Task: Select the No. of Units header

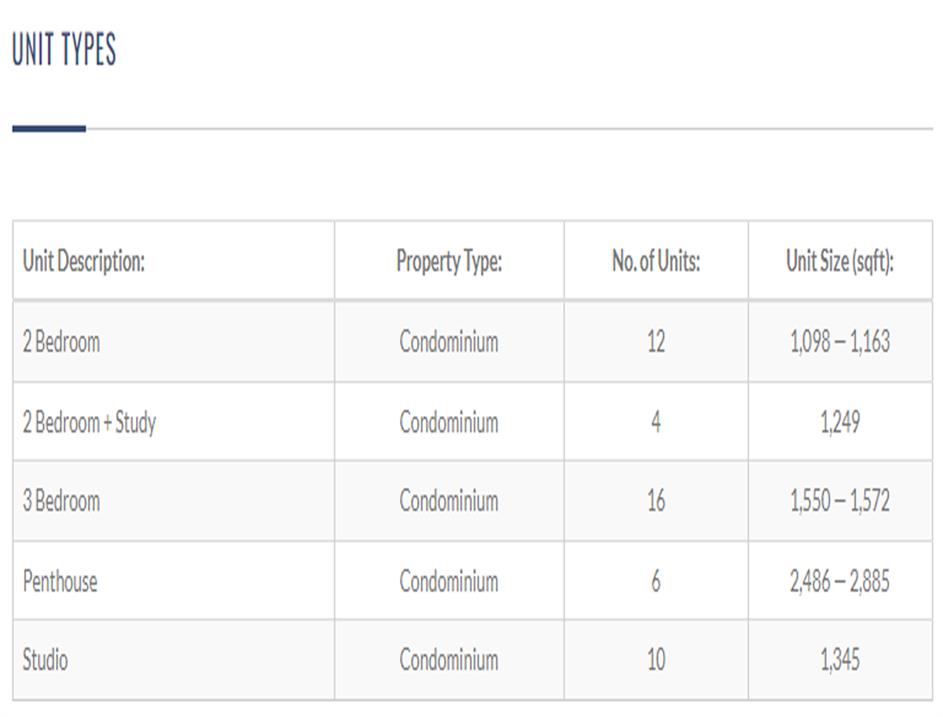Action: pos(656,262)
